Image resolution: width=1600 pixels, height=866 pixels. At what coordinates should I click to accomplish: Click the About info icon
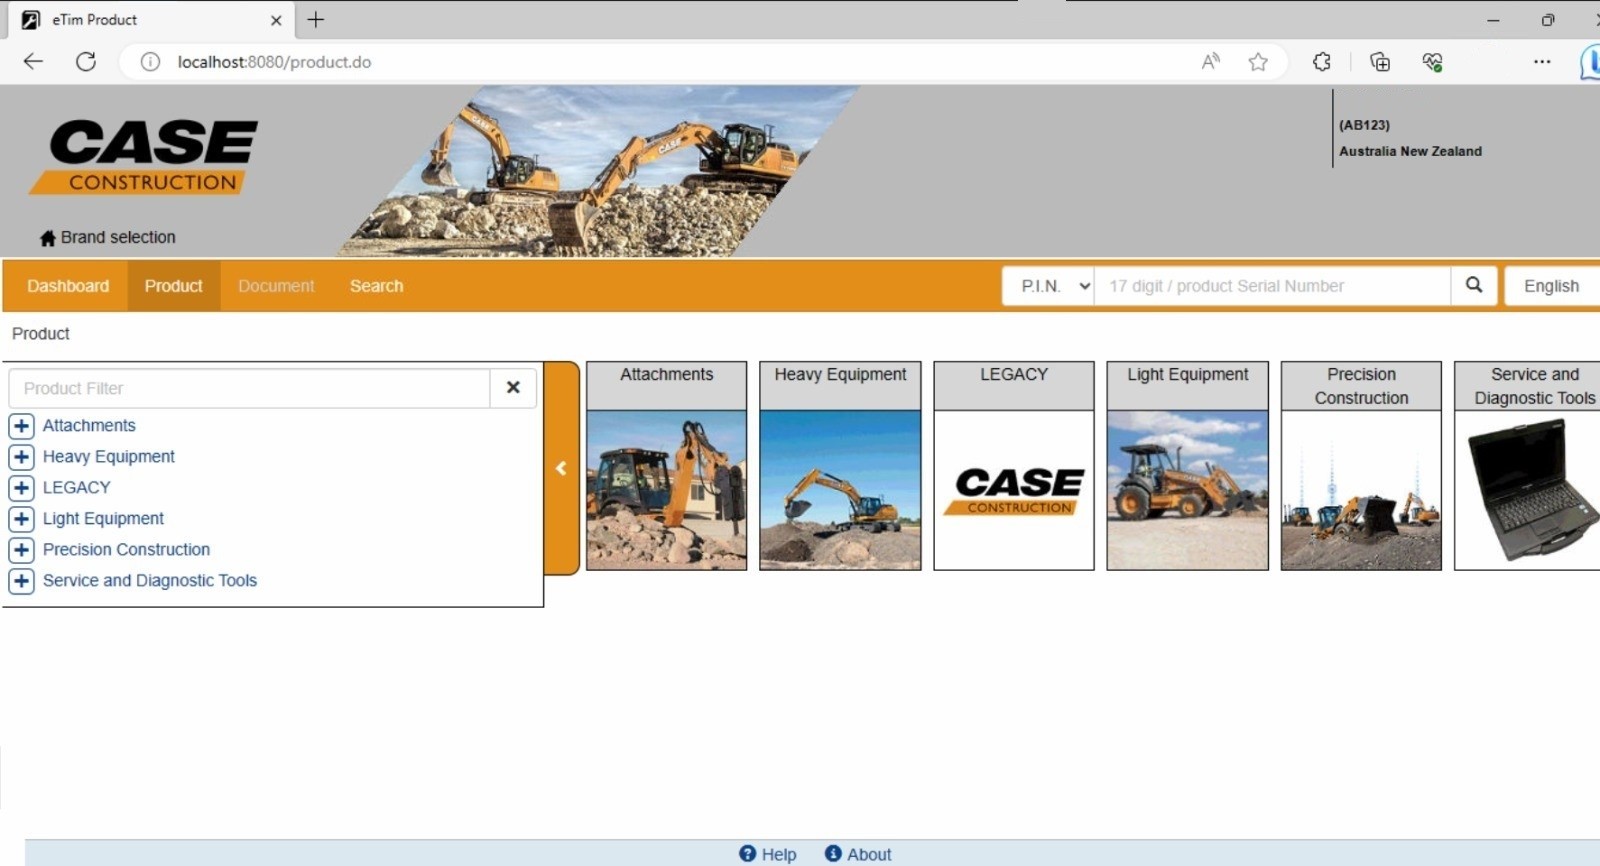pos(833,853)
